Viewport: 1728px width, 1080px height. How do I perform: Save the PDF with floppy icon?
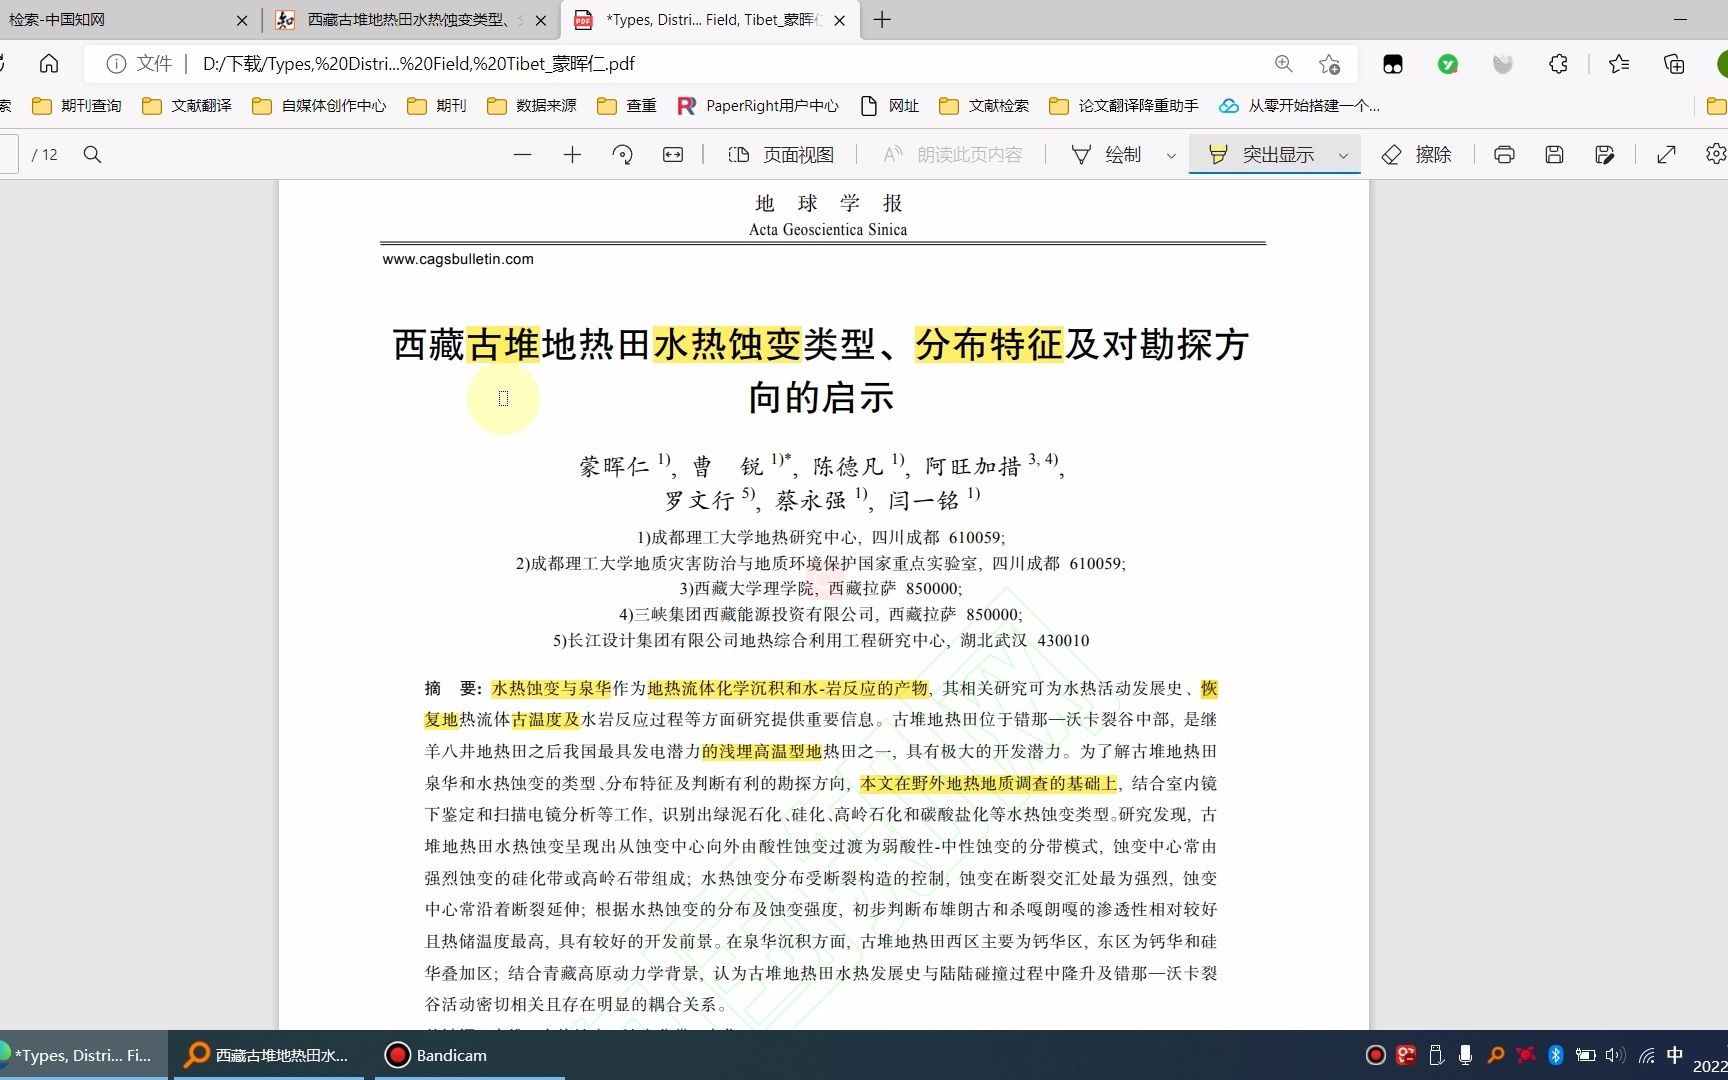[x=1554, y=154]
